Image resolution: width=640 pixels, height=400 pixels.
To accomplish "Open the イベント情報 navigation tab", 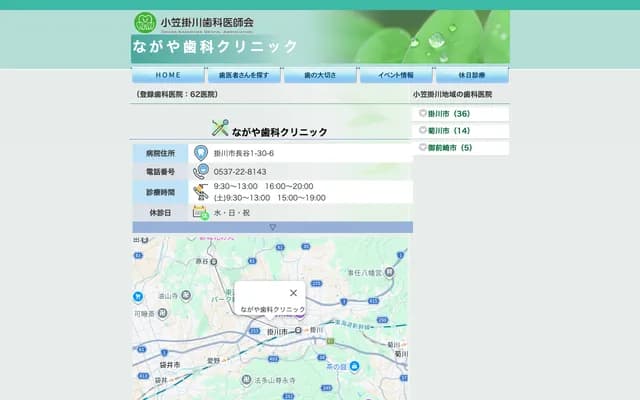I will 396,75.
